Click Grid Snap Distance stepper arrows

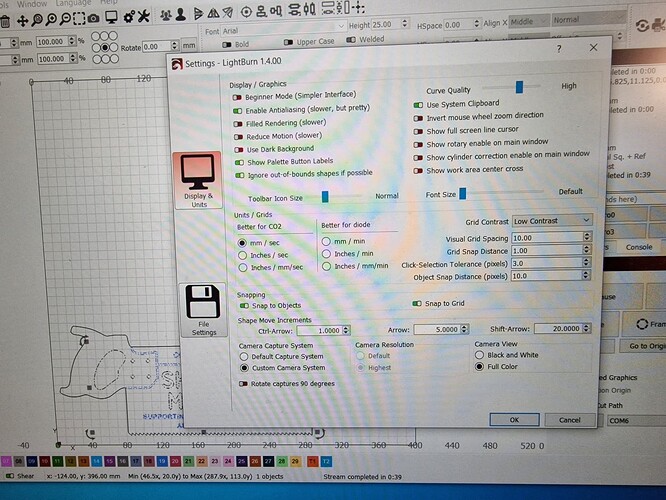(x=587, y=250)
